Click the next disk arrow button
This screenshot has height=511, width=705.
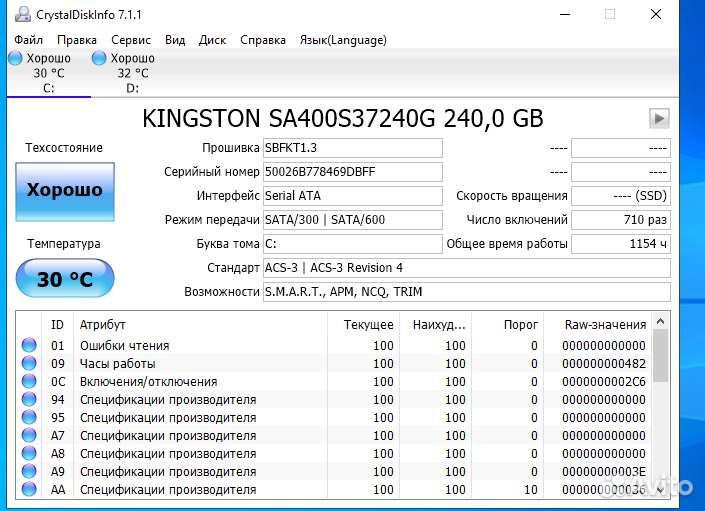click(x=659, y=119)
